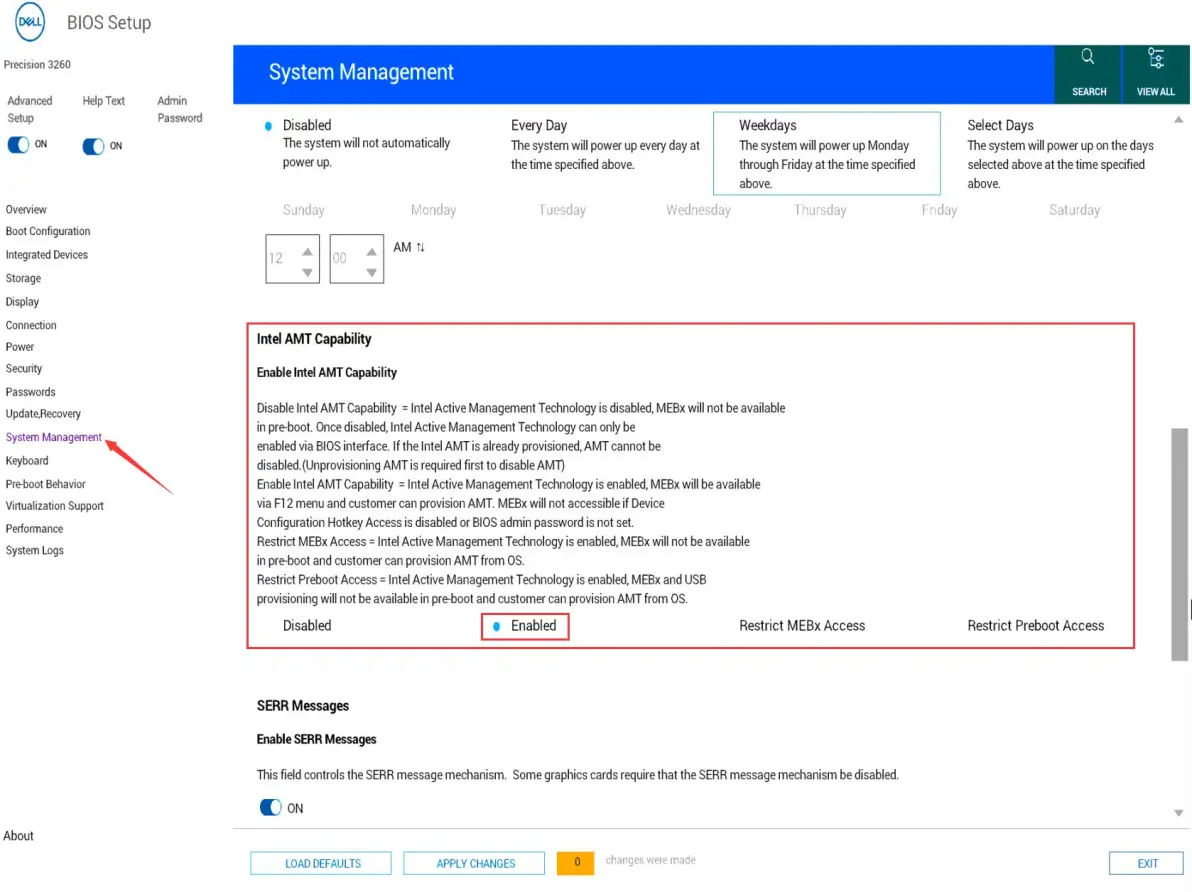Click the Dell logo
Image resolution: width=1192 pixels, height=892 pixels.
click(30, 22)
